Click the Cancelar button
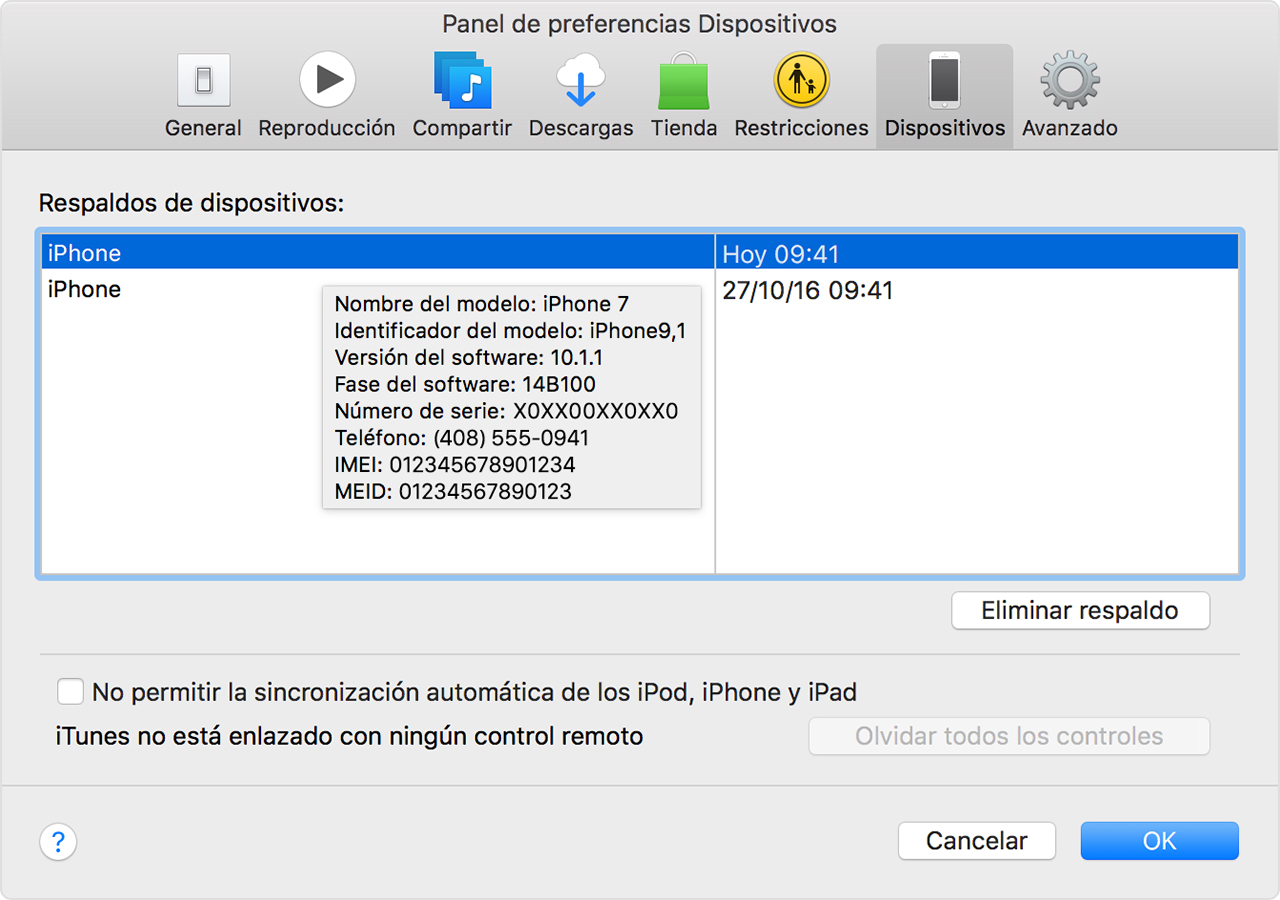The height and width of the screenshot is (900, 1280). pos(977,841)
